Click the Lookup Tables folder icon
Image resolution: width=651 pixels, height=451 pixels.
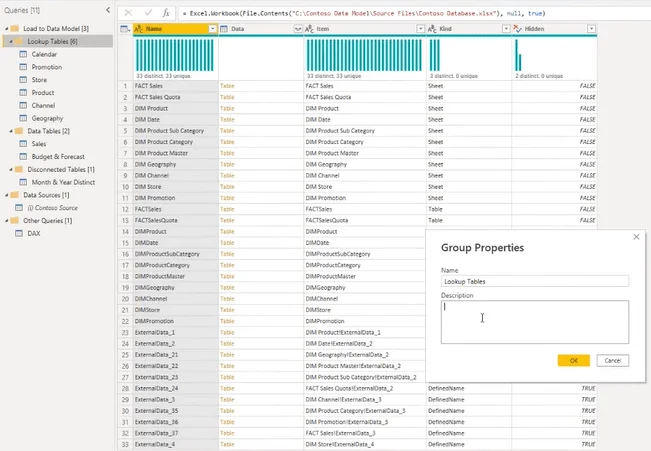coord(19,41)
